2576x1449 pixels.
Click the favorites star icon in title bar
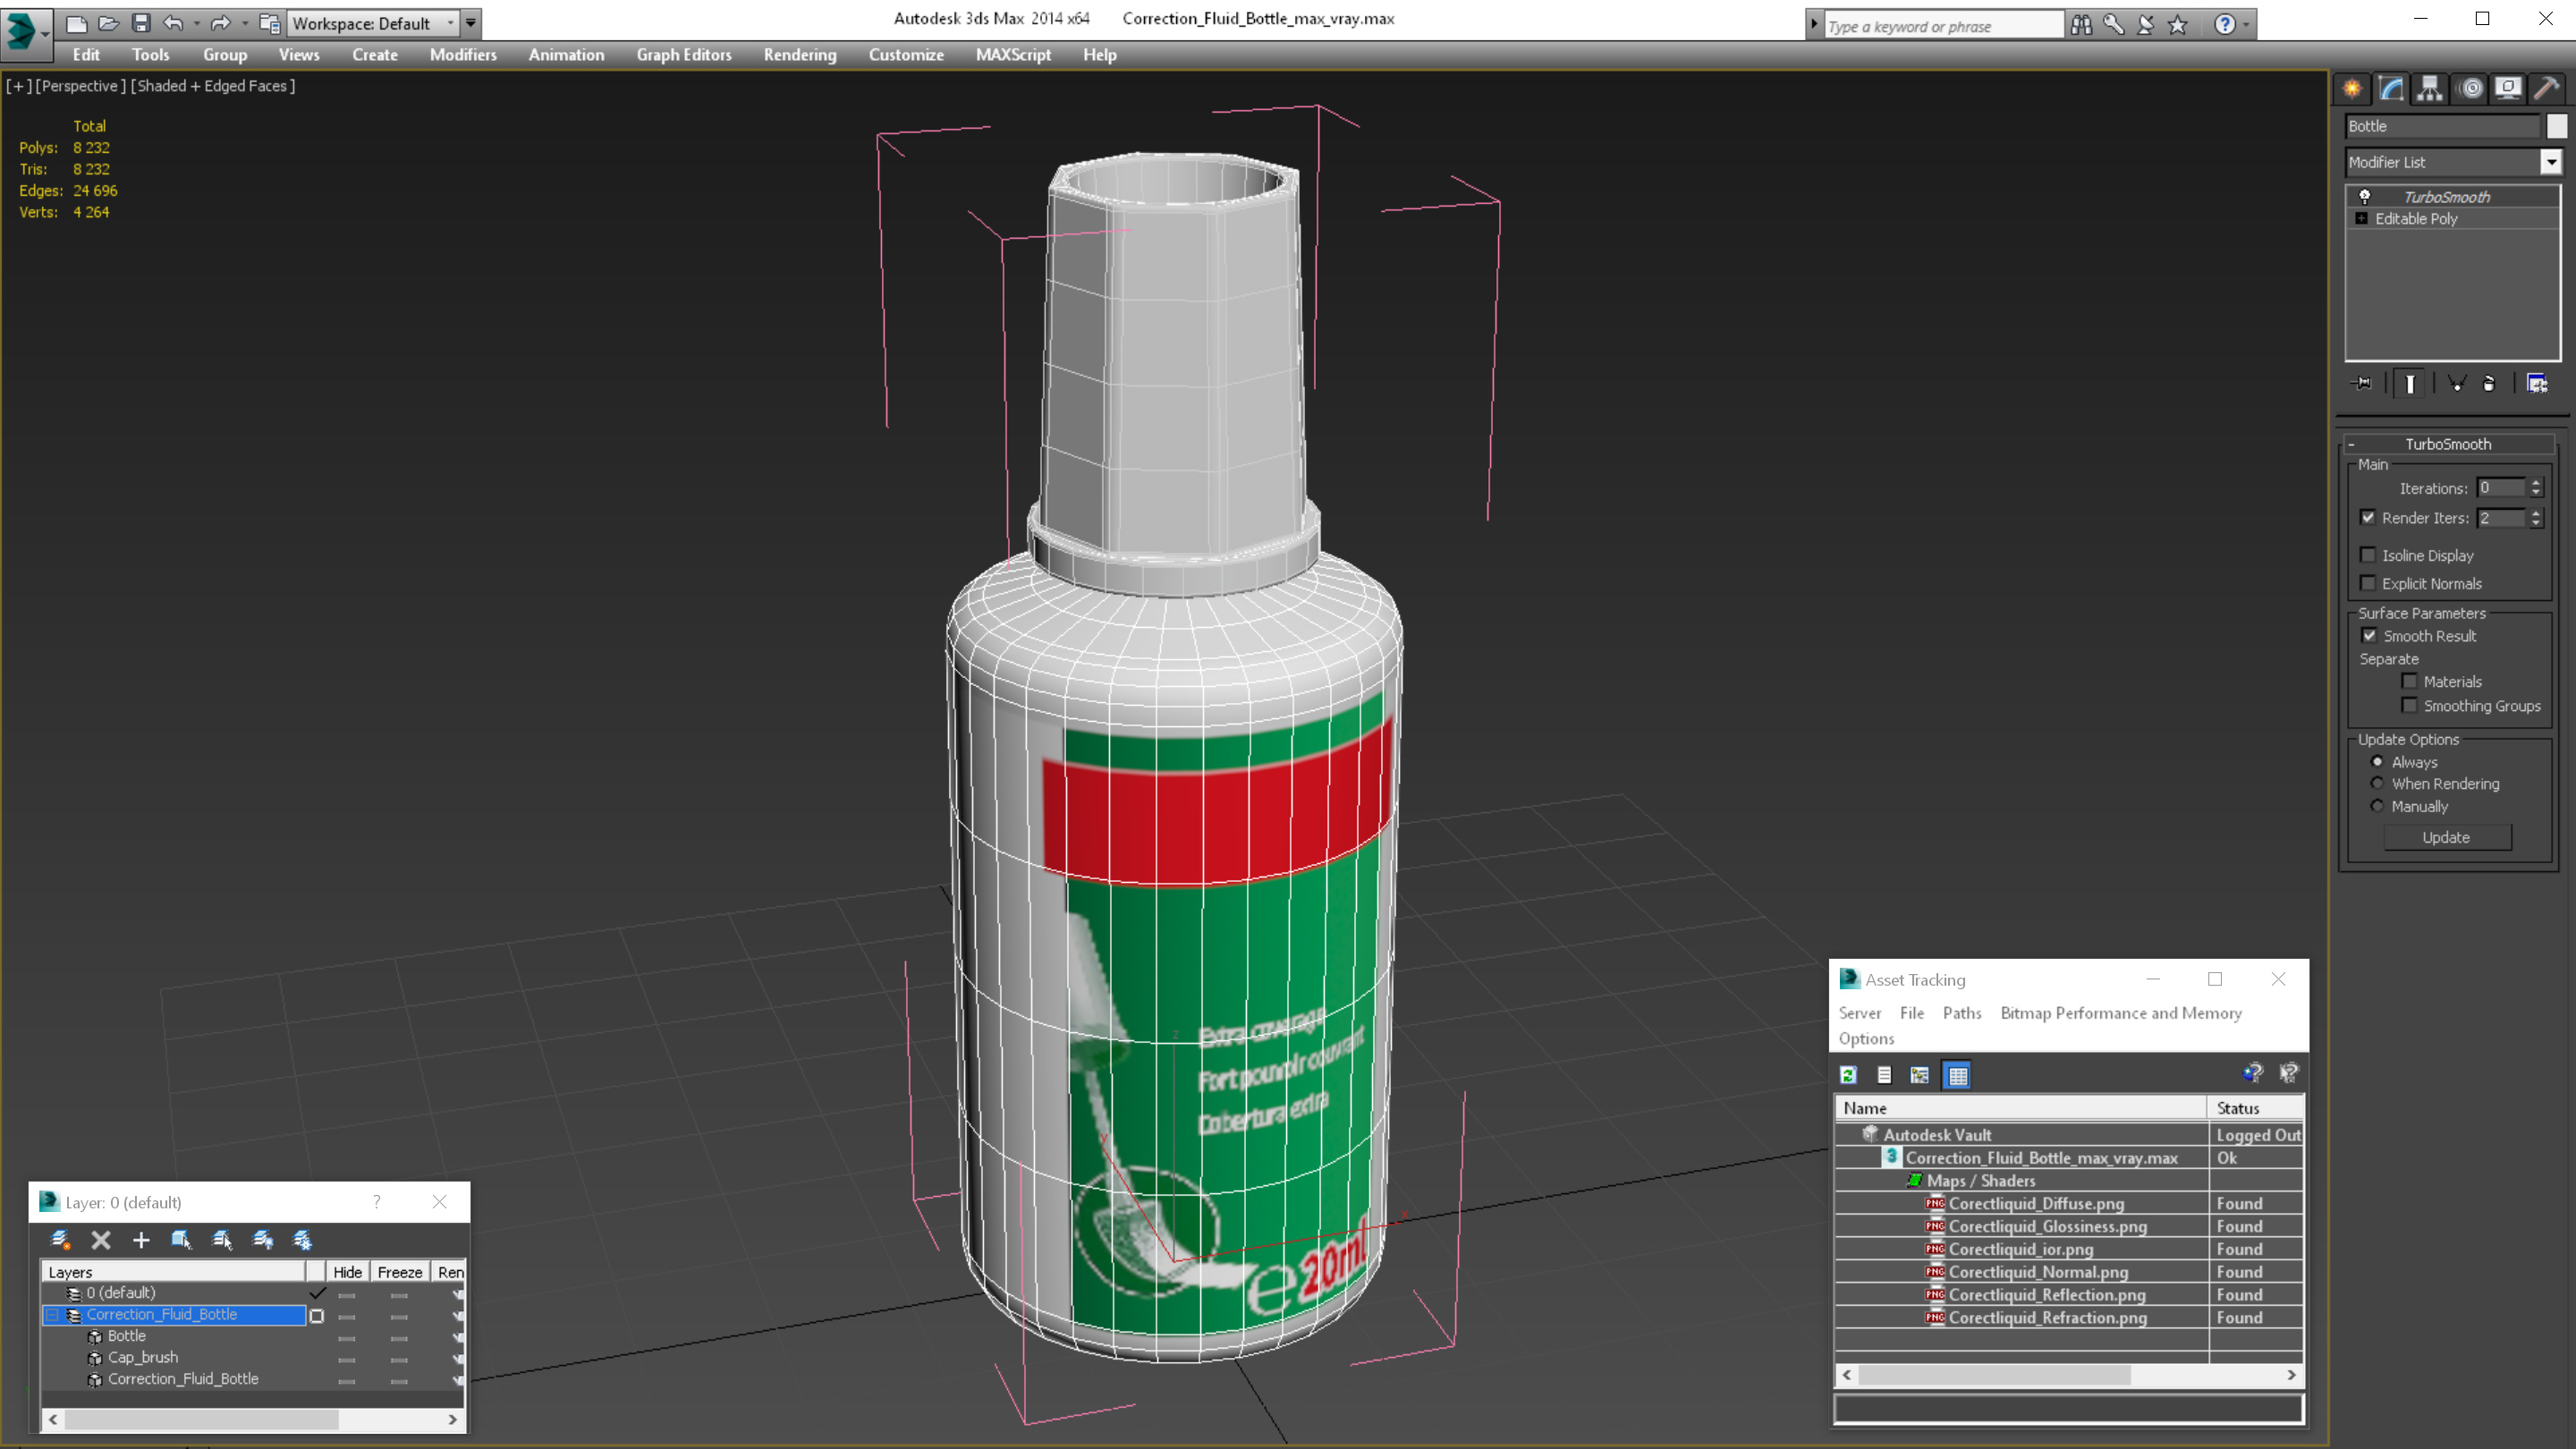coord(2178,24)
